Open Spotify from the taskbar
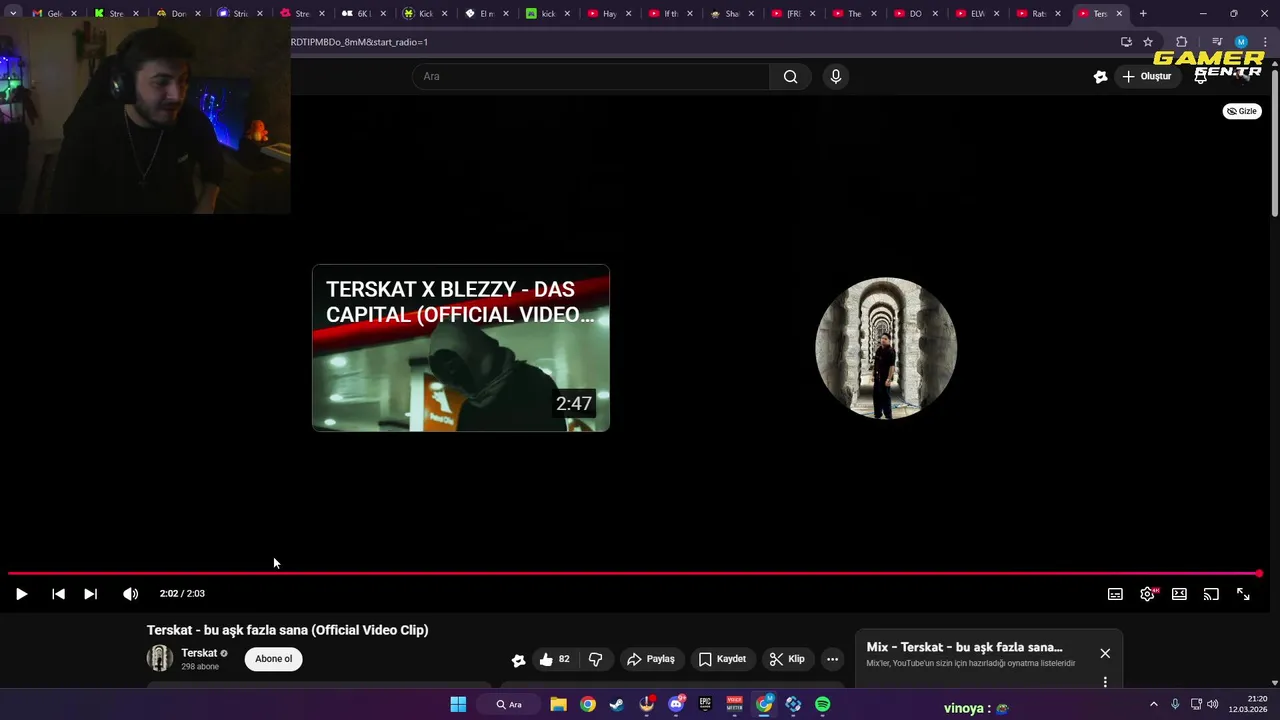The width and height of the screenshot is (1280, 720). (x=823, y=705)
